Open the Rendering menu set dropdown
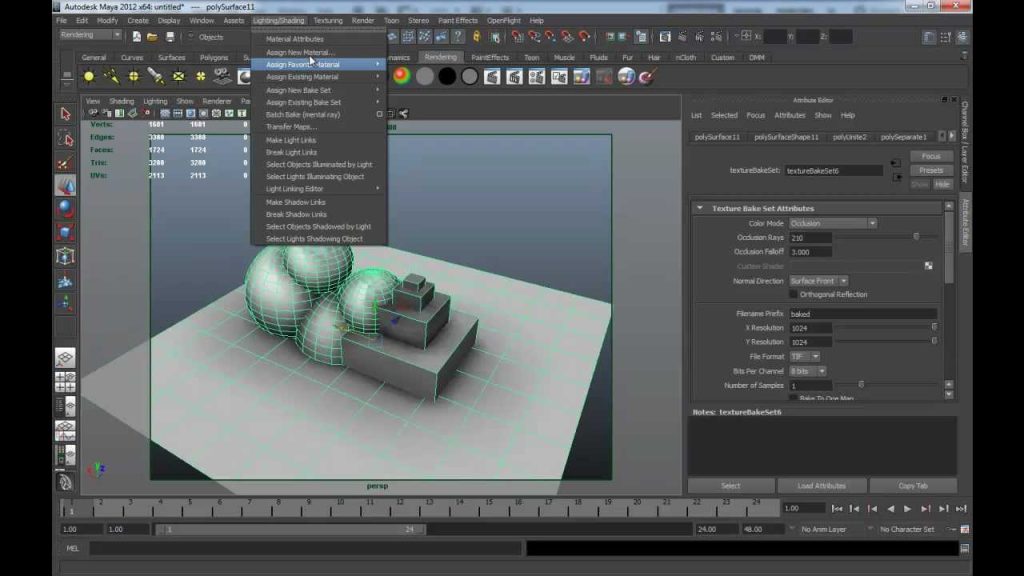This screenshot has height=576, width=1024. click(90, 35)
